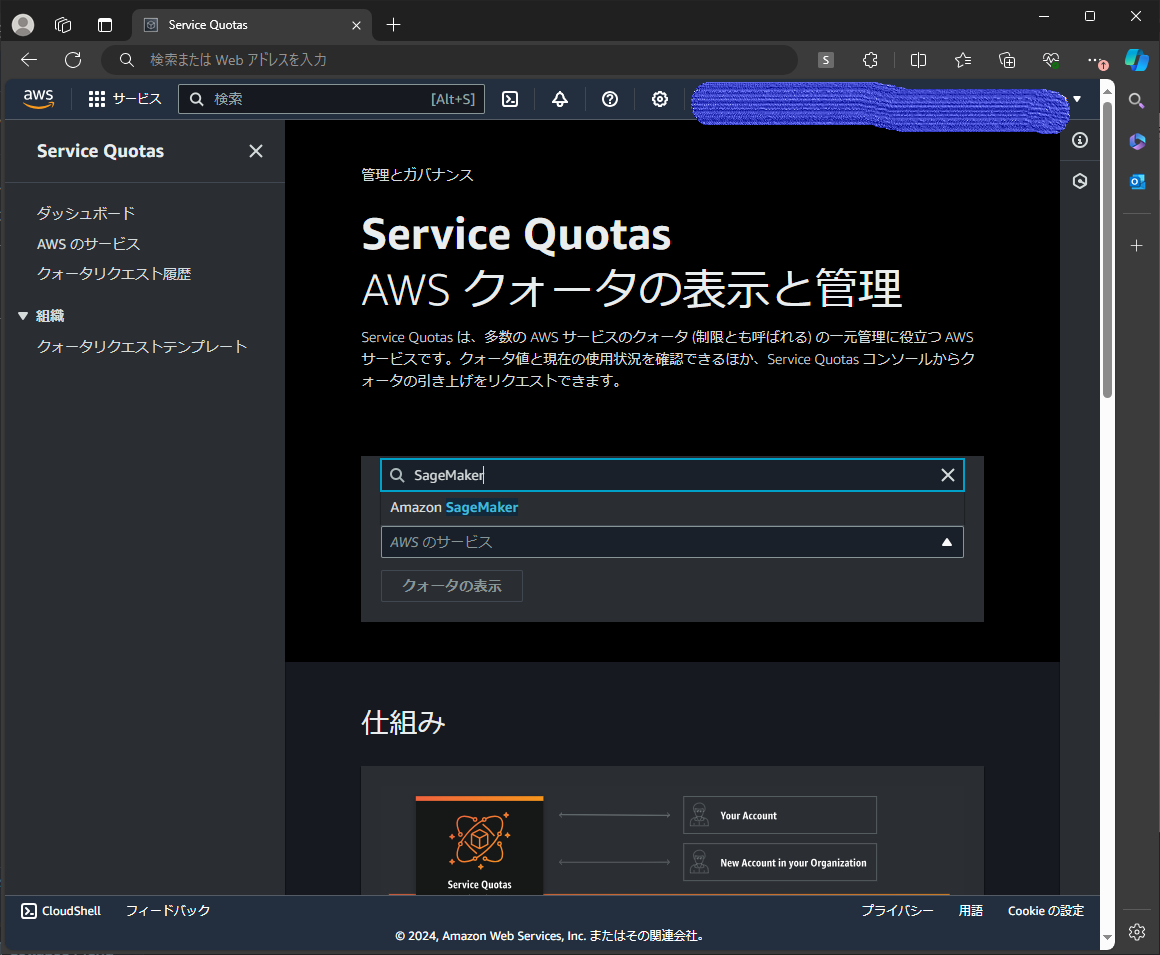Close the Service Quotas tab

tap(356, 25)
